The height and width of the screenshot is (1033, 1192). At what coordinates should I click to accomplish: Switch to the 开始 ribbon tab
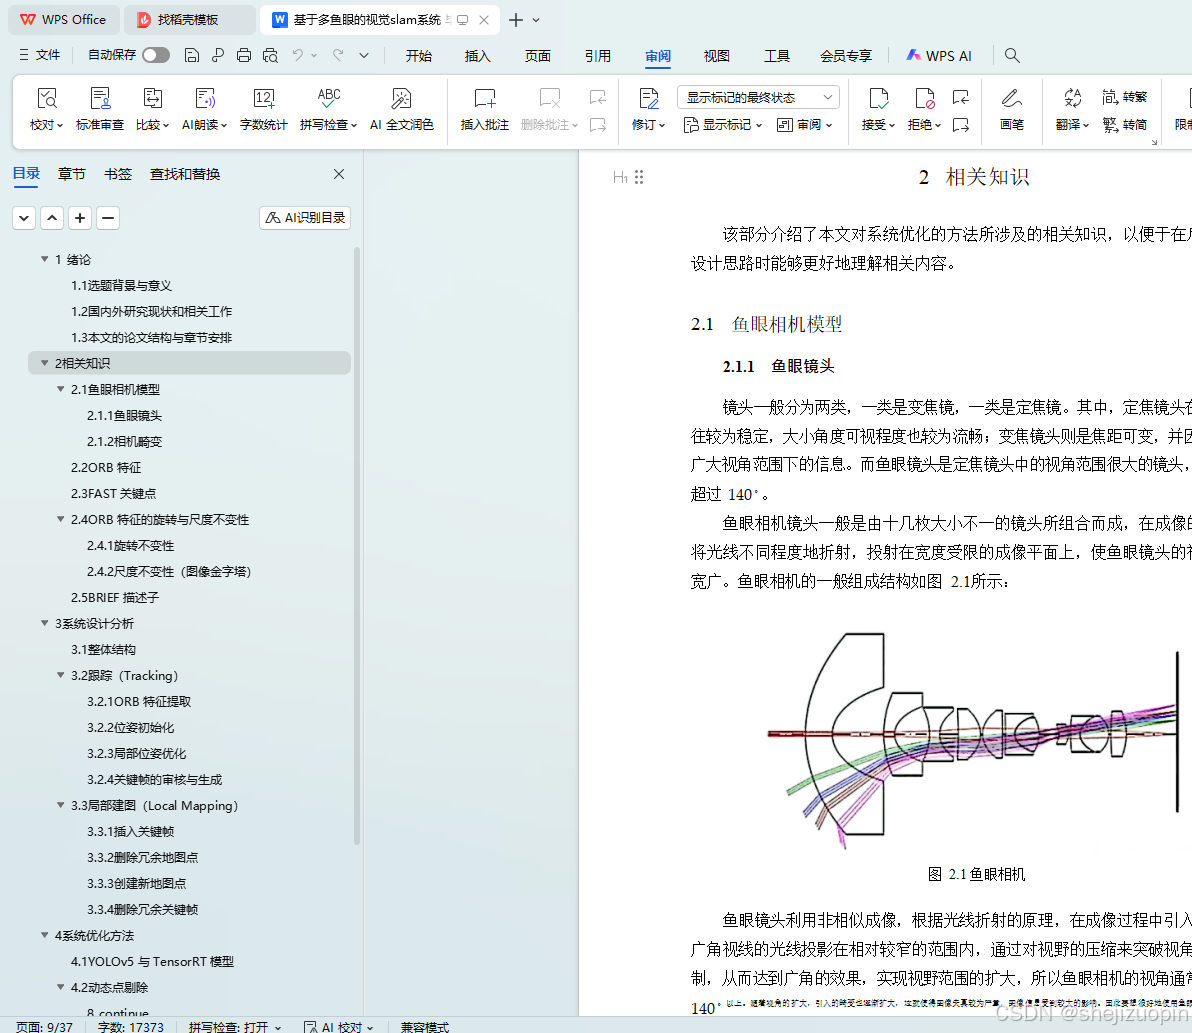pyautogui.click(x=418, y=55)
